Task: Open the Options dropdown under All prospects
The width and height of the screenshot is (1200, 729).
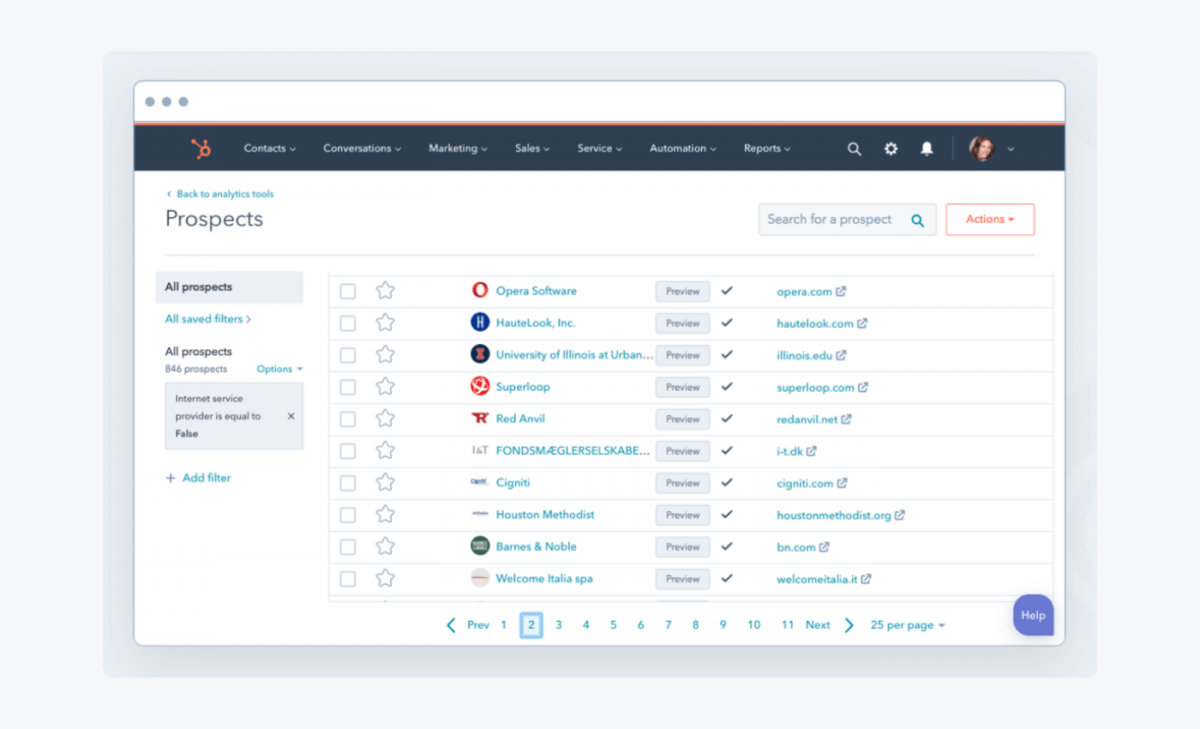Action: tap(279, 369)
